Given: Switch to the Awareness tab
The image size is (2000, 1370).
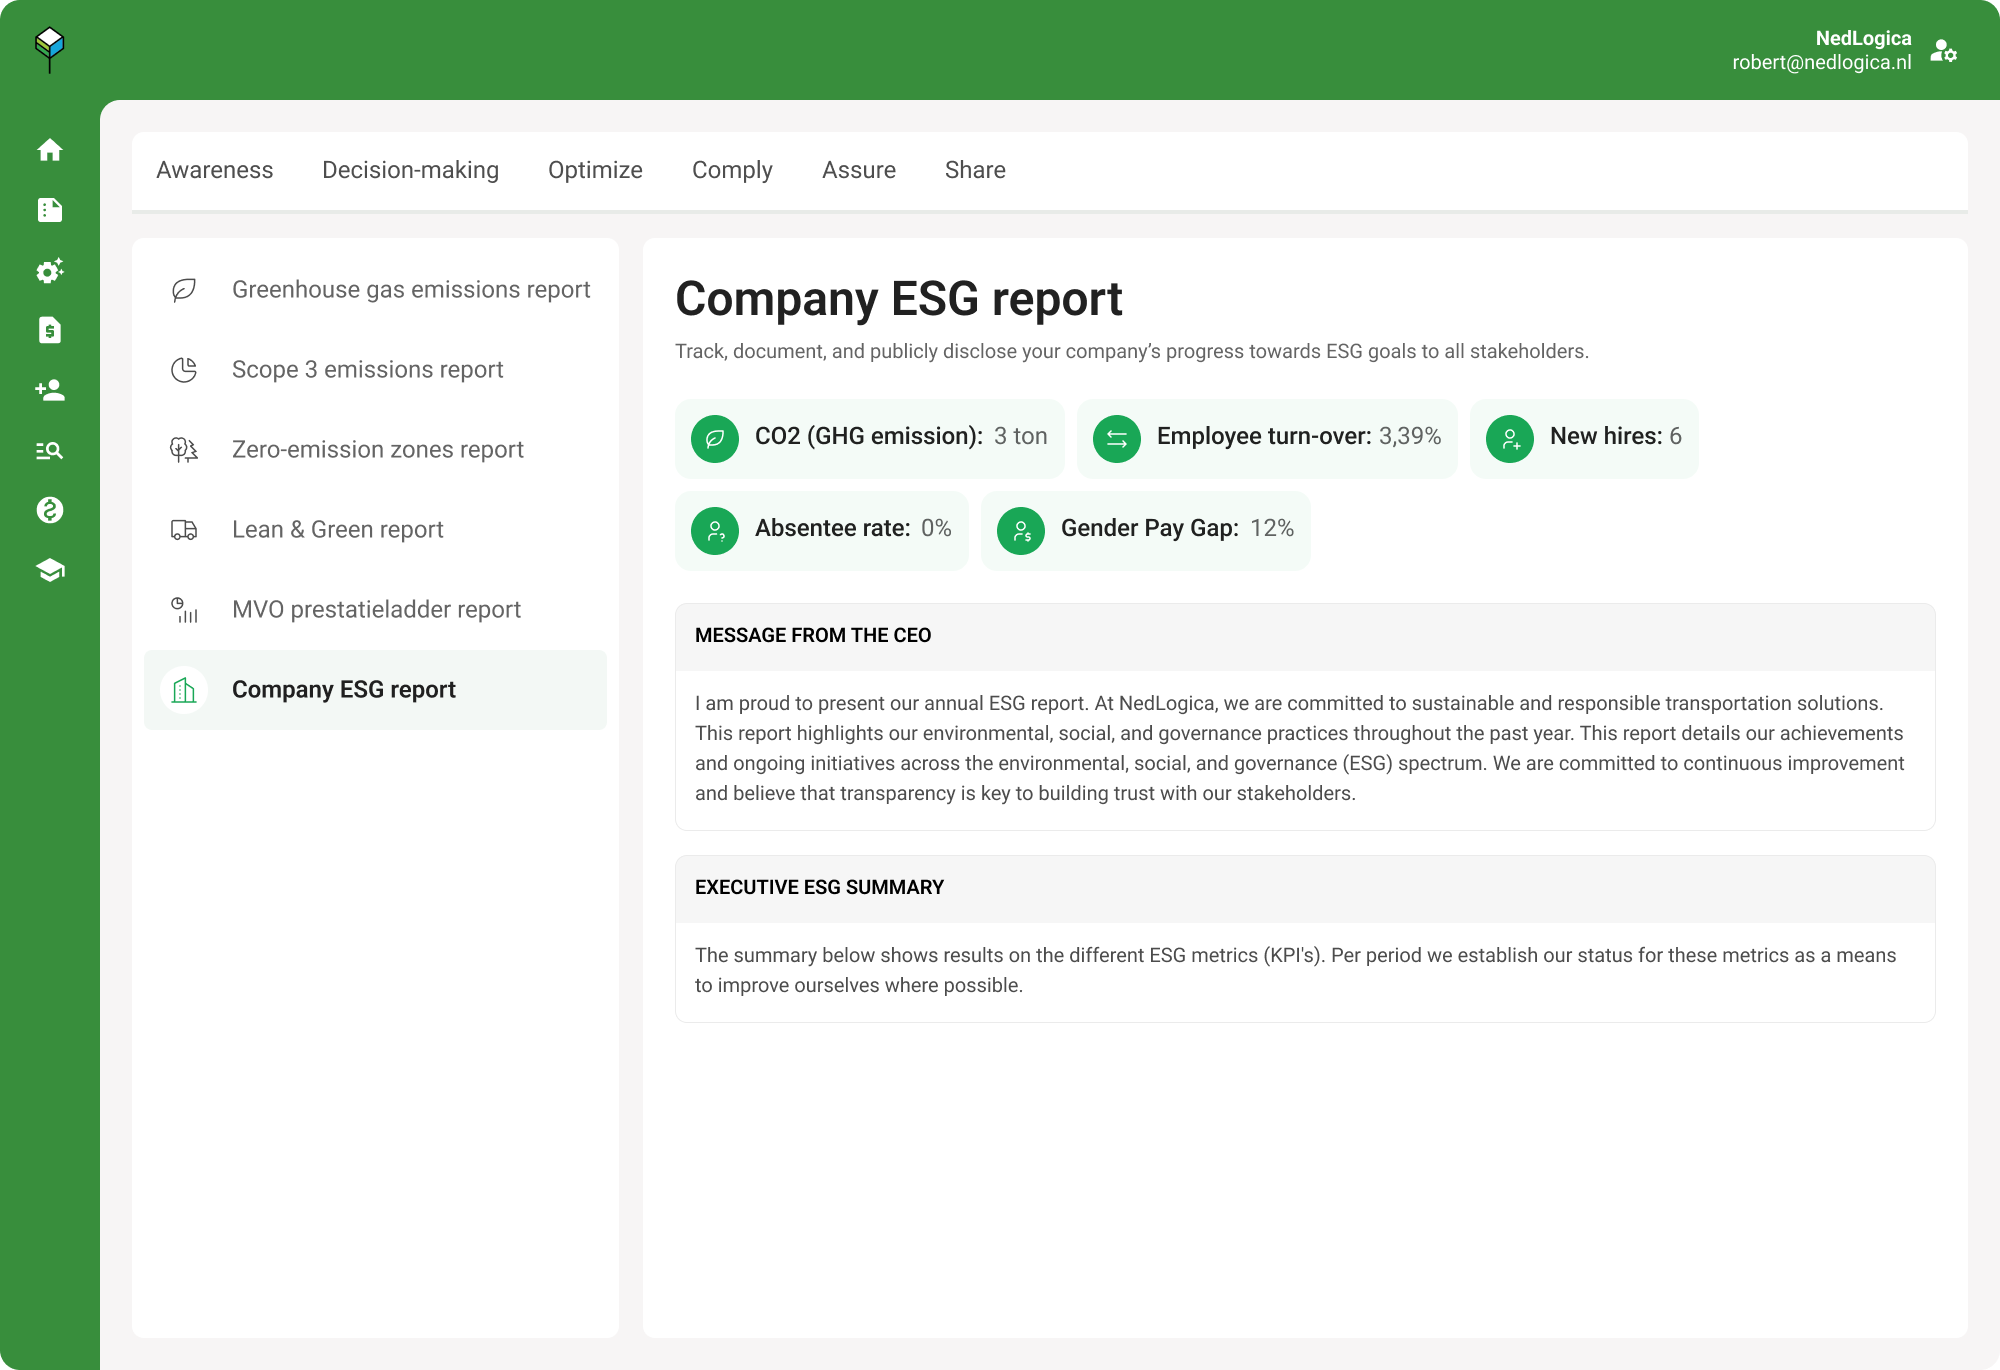Looking at the screenshot, I should click(215, 170).
